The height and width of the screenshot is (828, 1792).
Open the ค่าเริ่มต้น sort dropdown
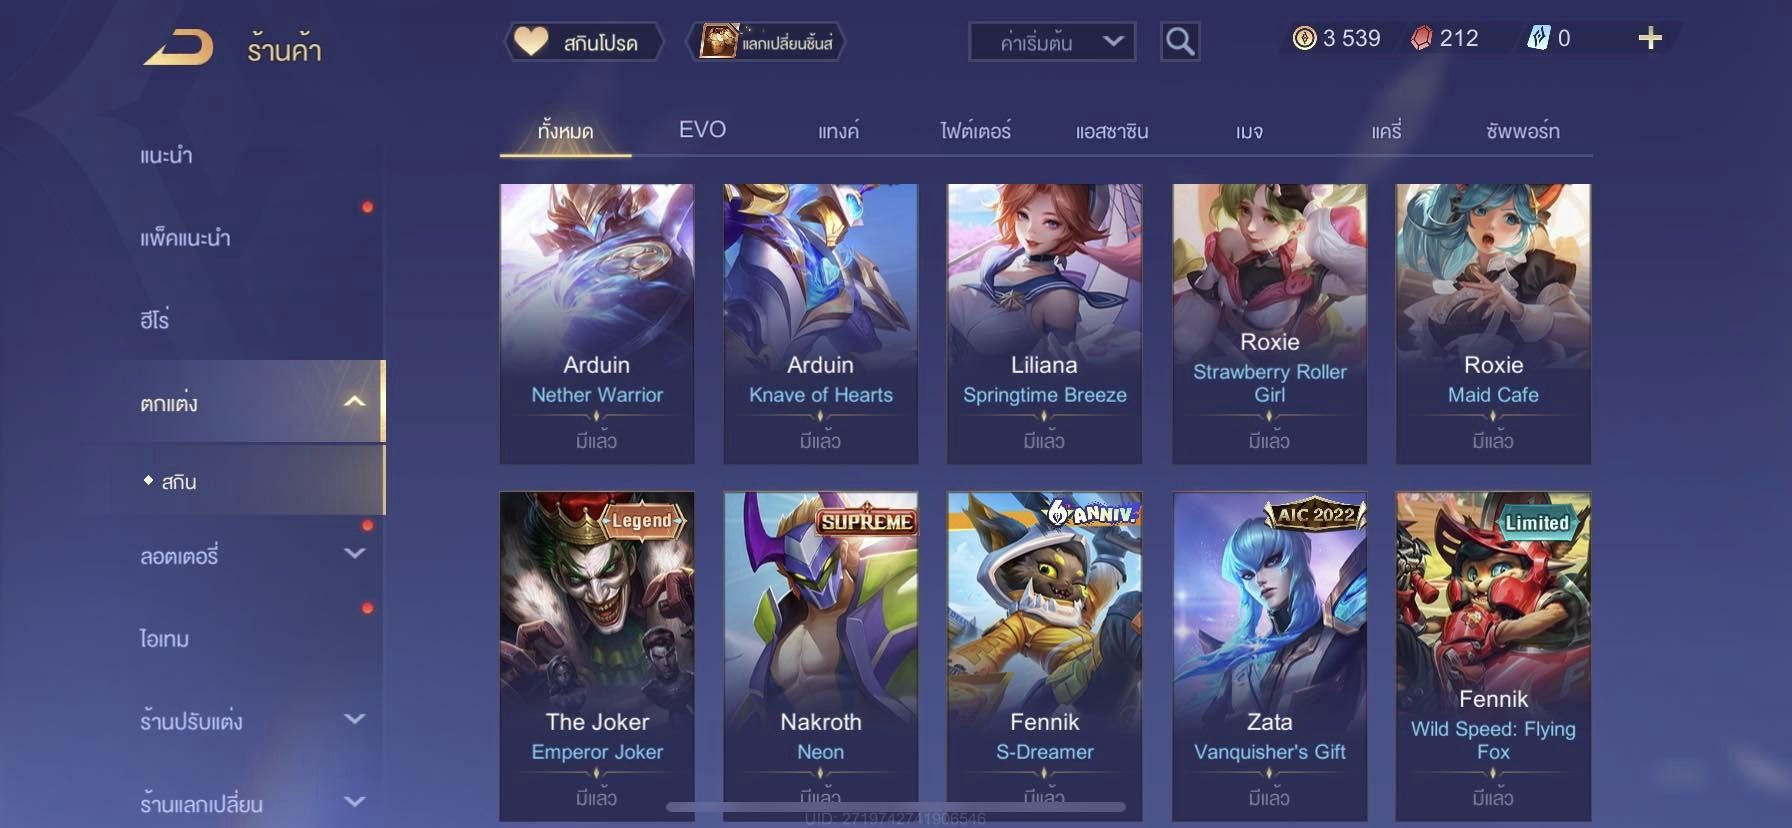(1052, 42)
